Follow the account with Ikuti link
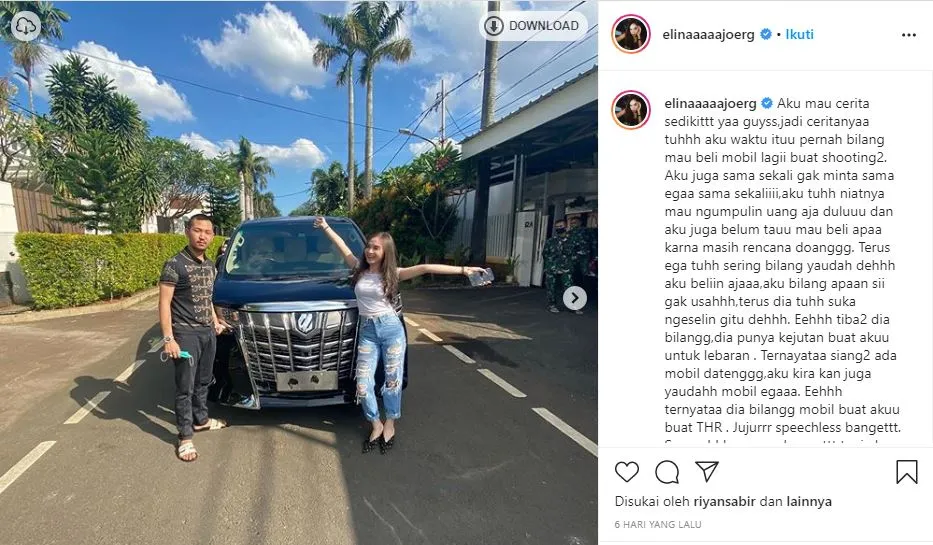This screenshot has width=933, height=545. (x=799, y=35)
